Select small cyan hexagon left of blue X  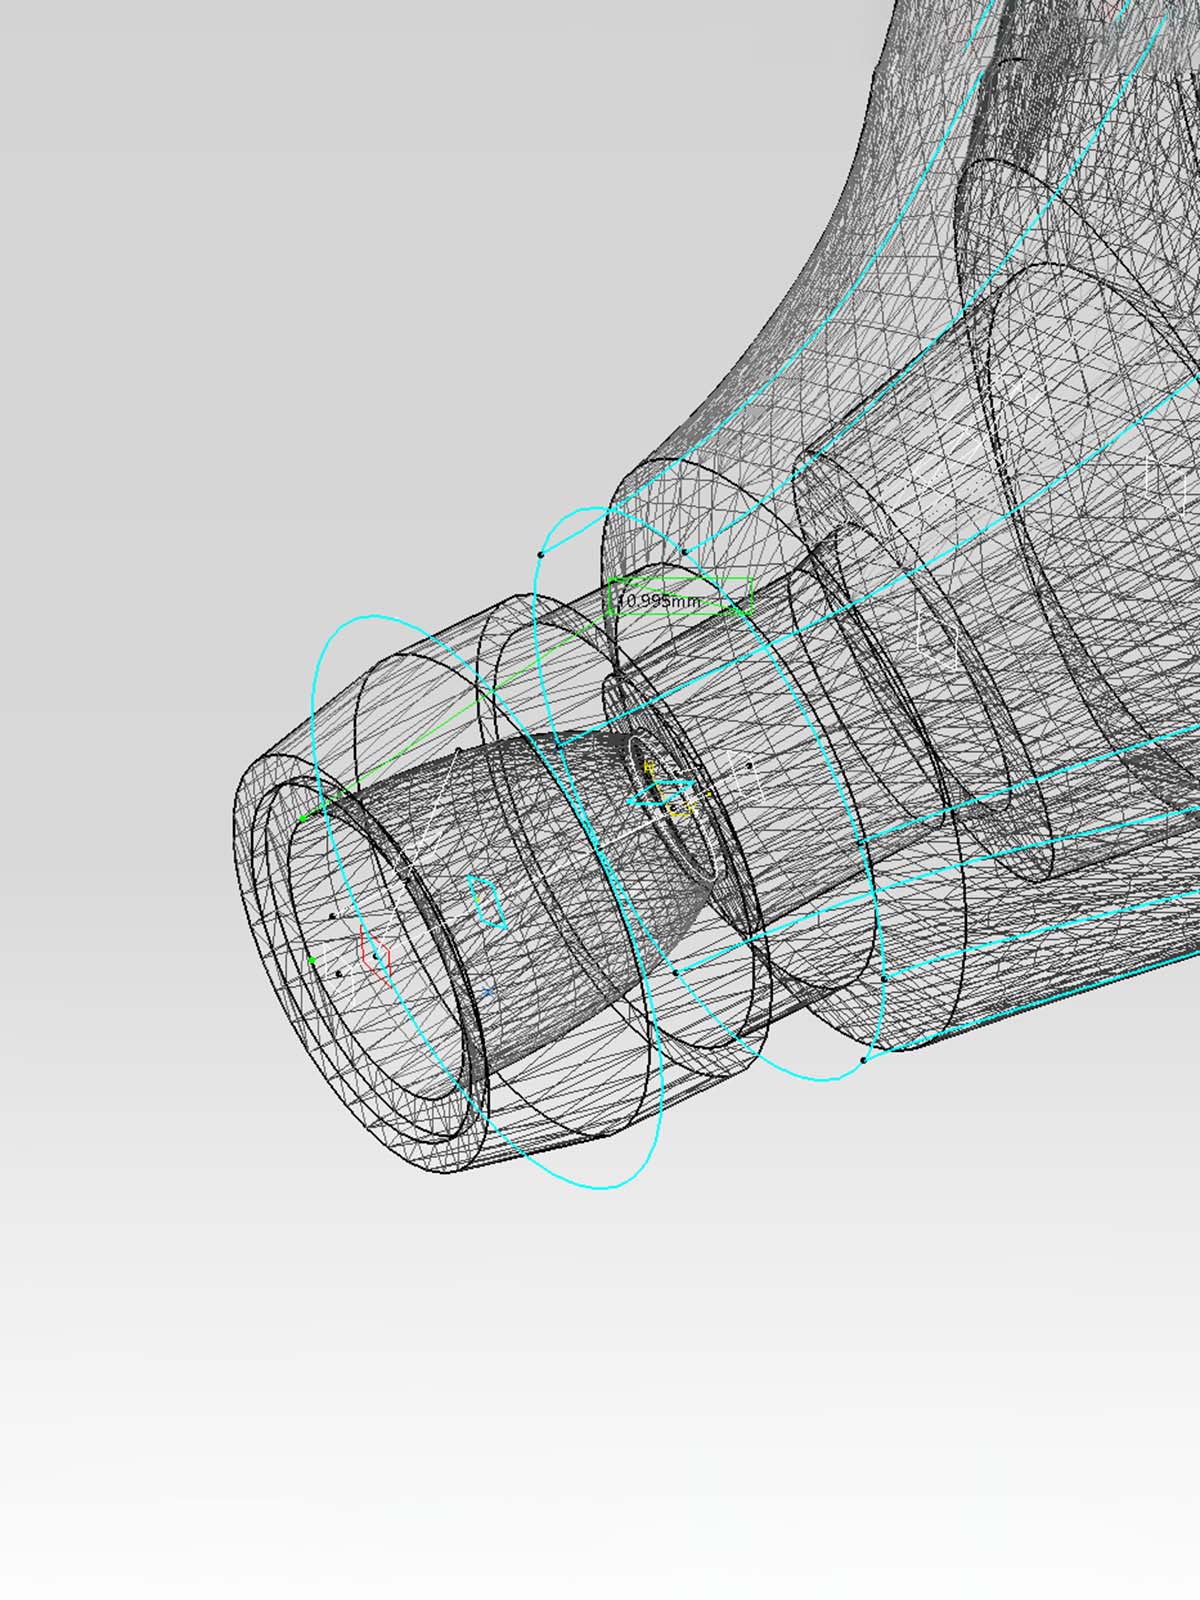point(488,900)
